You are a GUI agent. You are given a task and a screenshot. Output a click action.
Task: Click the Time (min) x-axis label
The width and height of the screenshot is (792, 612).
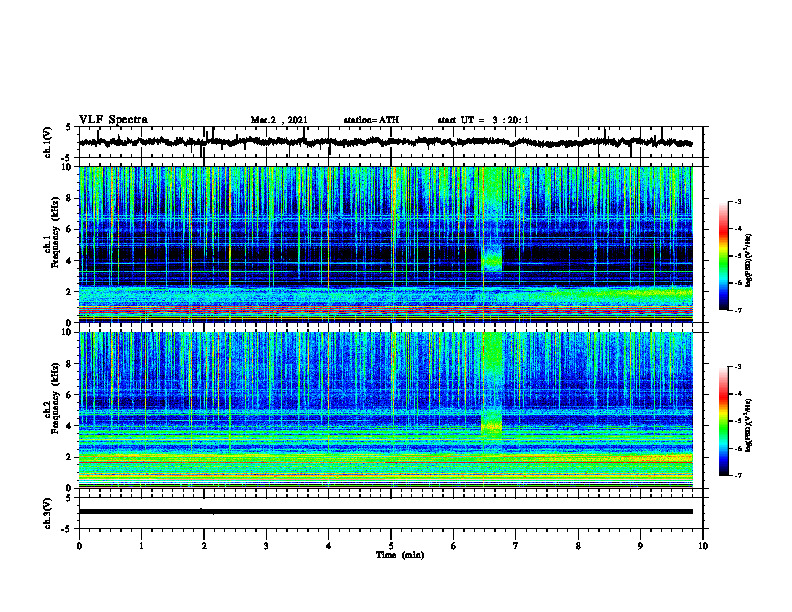pos(400,555)
